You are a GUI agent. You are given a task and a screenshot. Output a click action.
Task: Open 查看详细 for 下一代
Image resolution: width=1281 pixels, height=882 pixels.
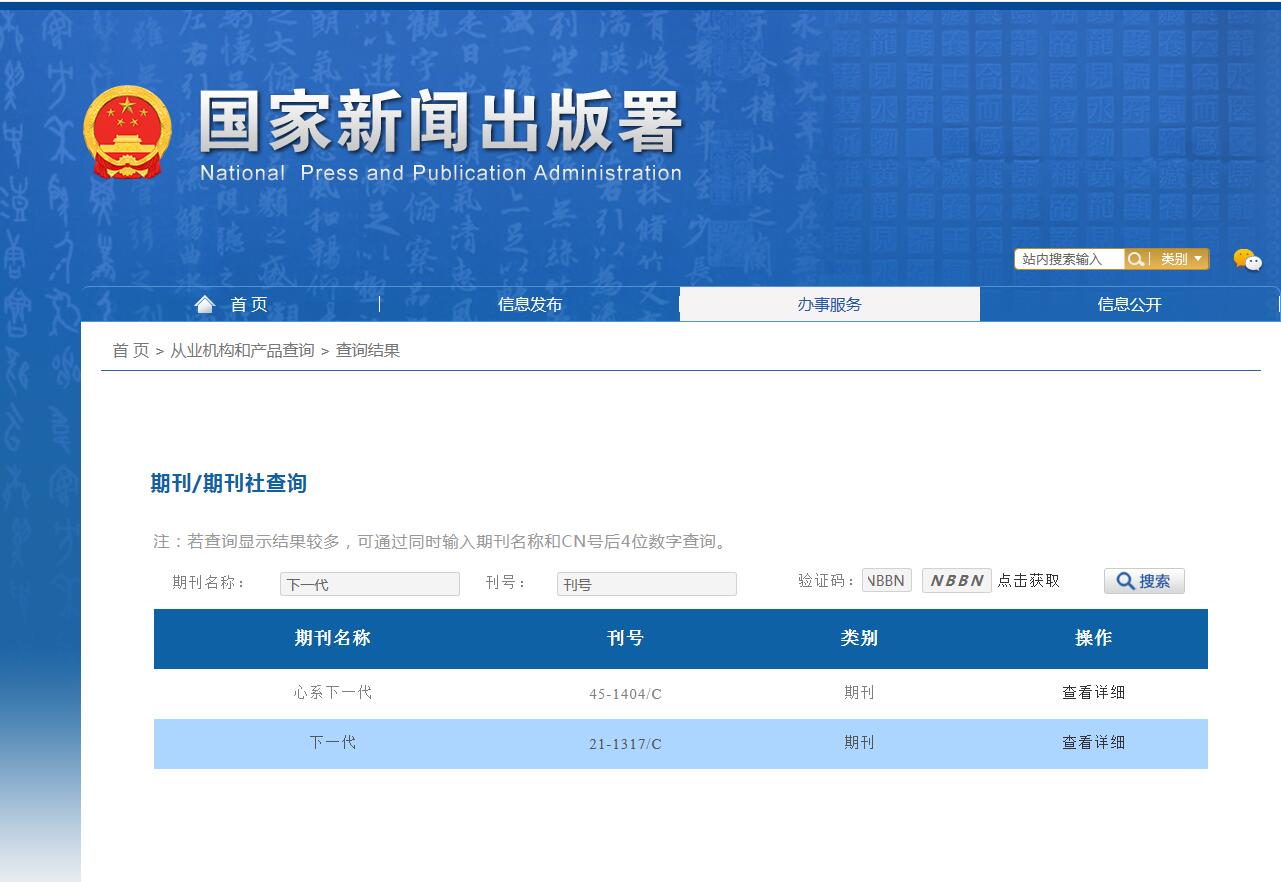click(x=1093, y=743)
